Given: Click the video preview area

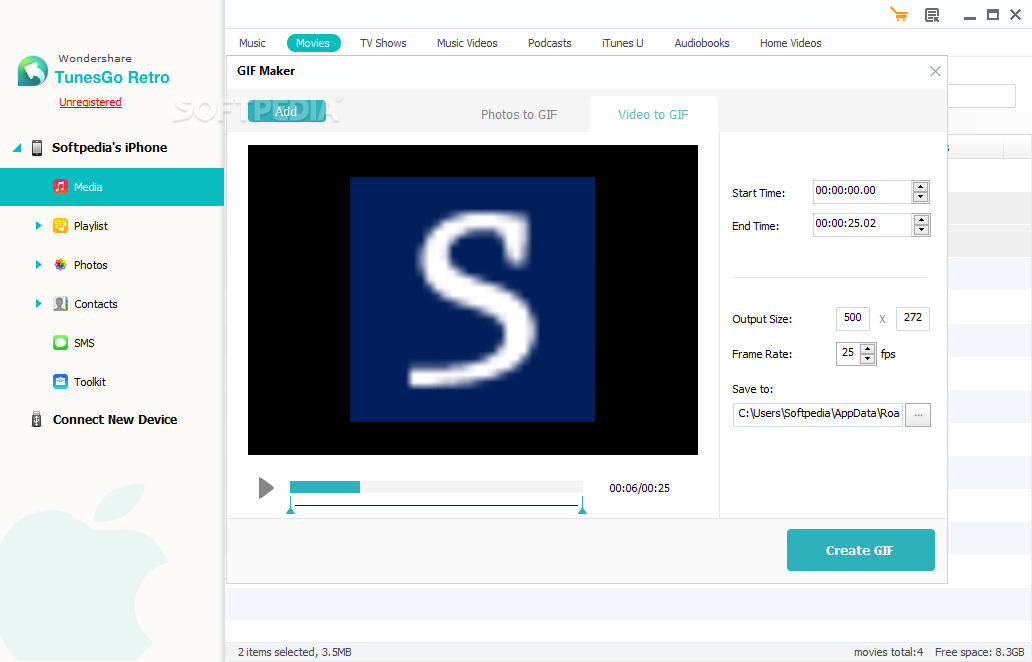Looking at the screenshot, I should point(473,299).
